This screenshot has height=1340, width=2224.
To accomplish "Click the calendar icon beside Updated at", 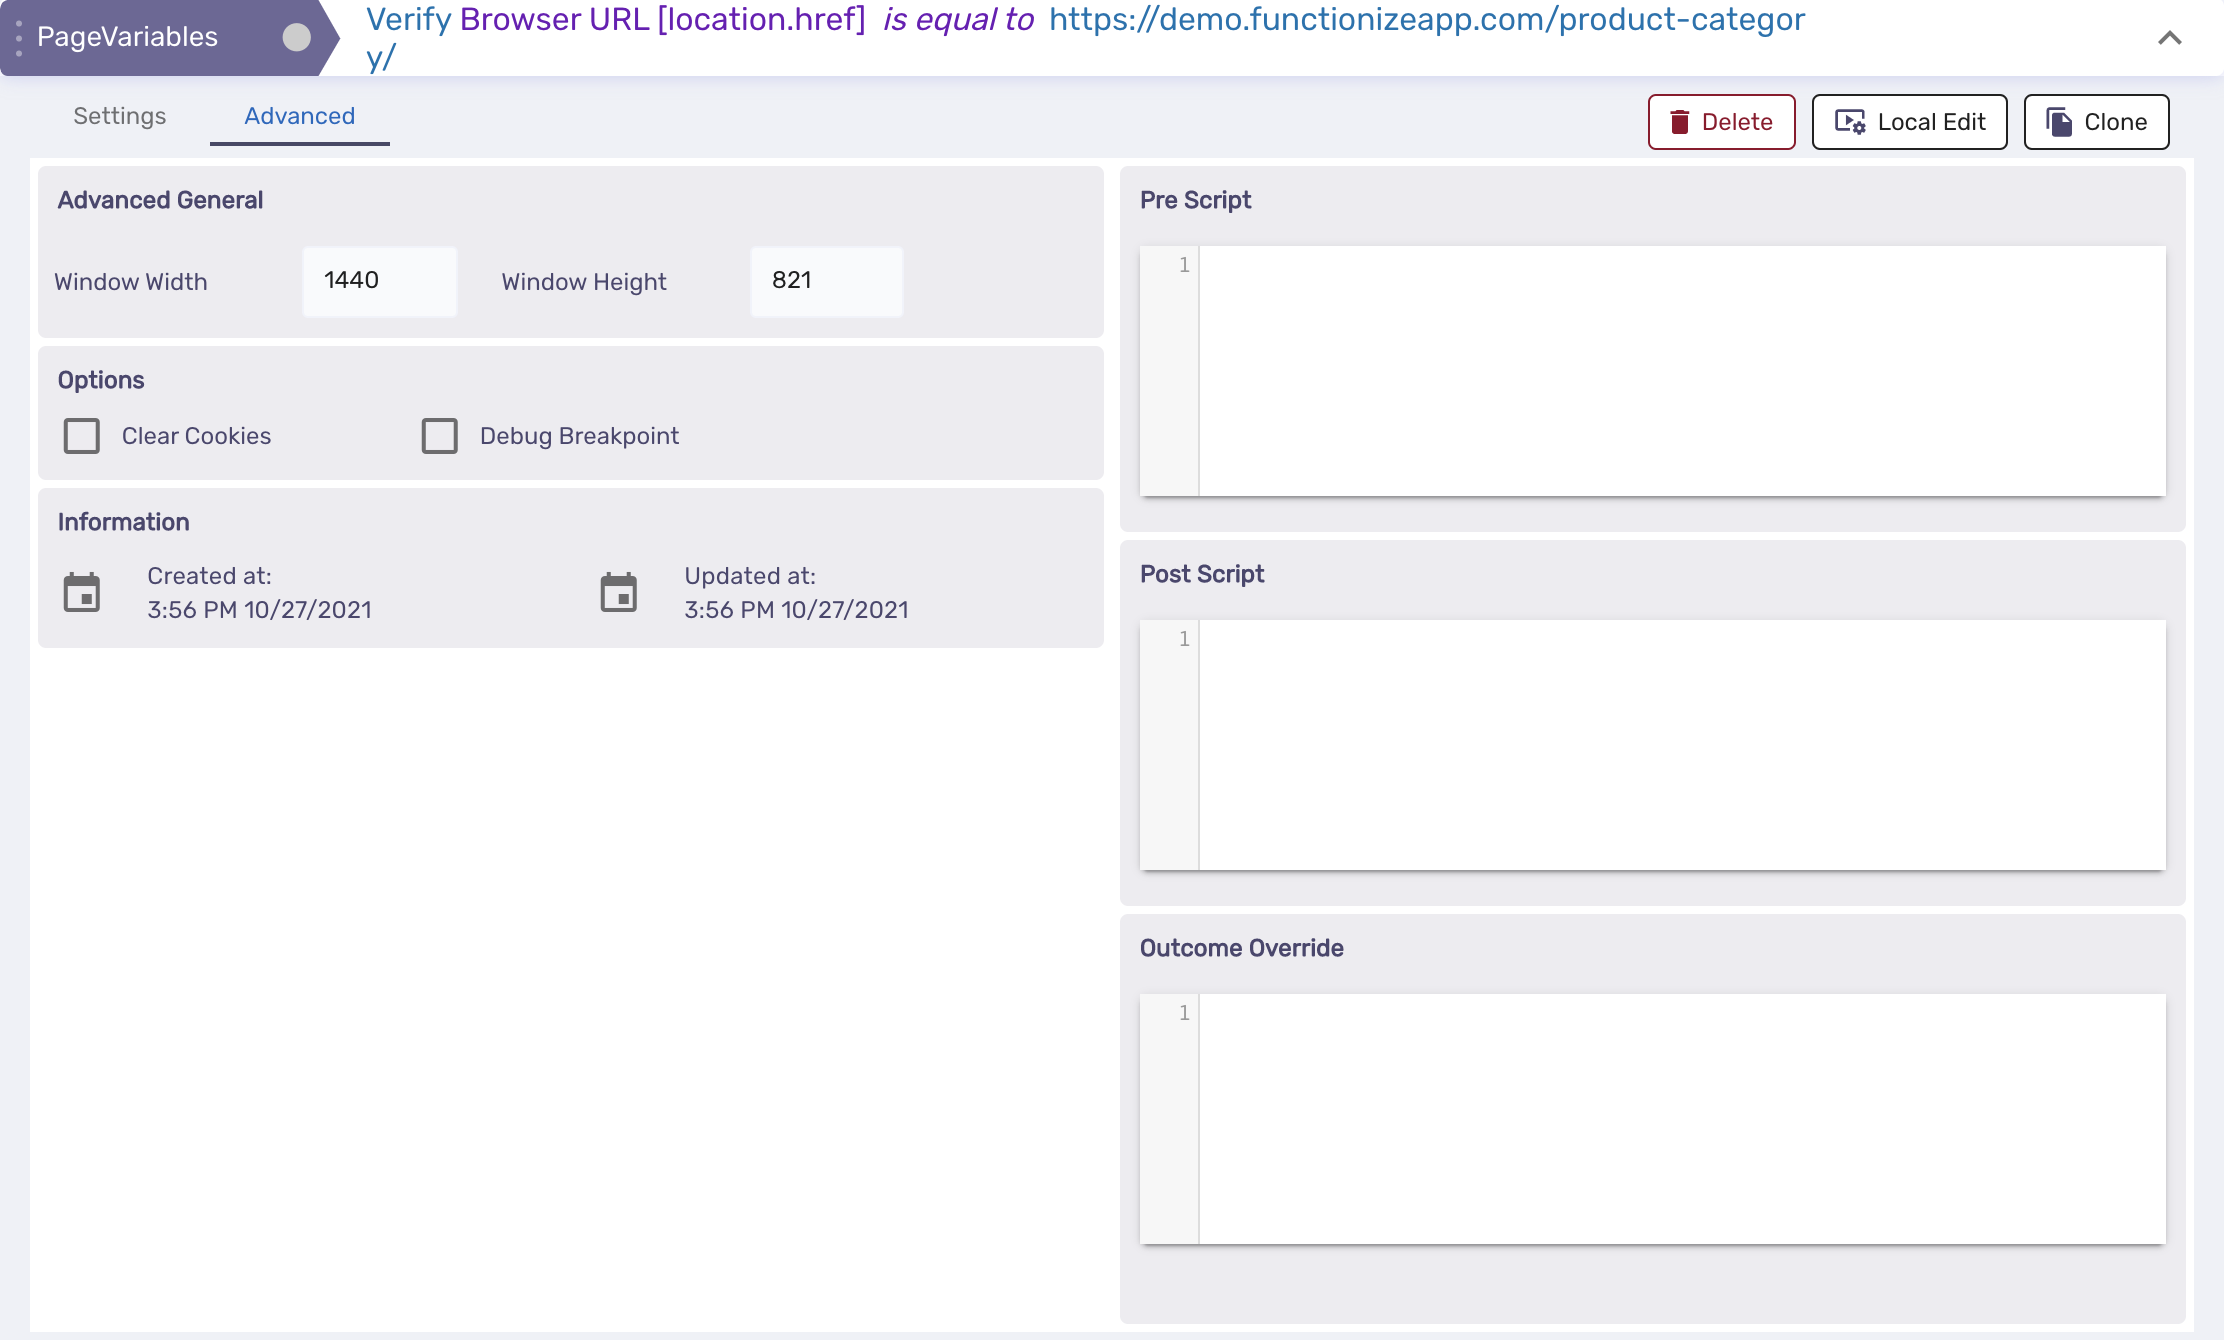I will click(x=619, y=593).
